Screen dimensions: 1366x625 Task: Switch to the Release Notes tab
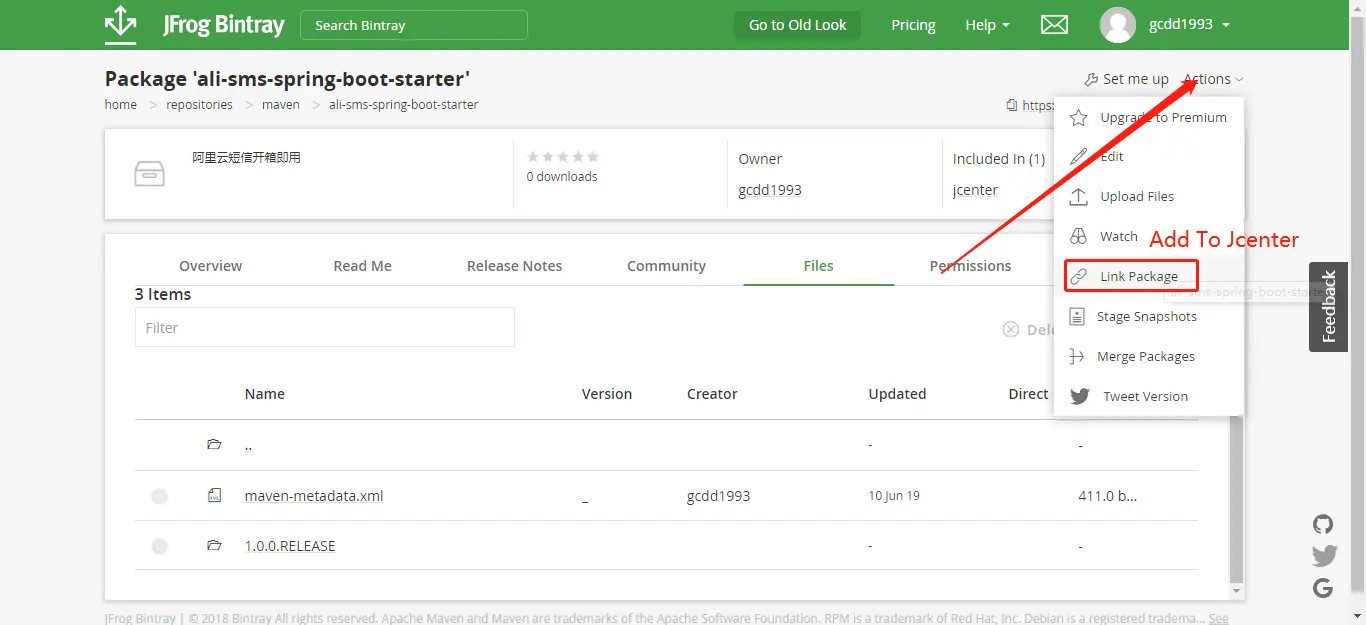click(x=514, y=266)
